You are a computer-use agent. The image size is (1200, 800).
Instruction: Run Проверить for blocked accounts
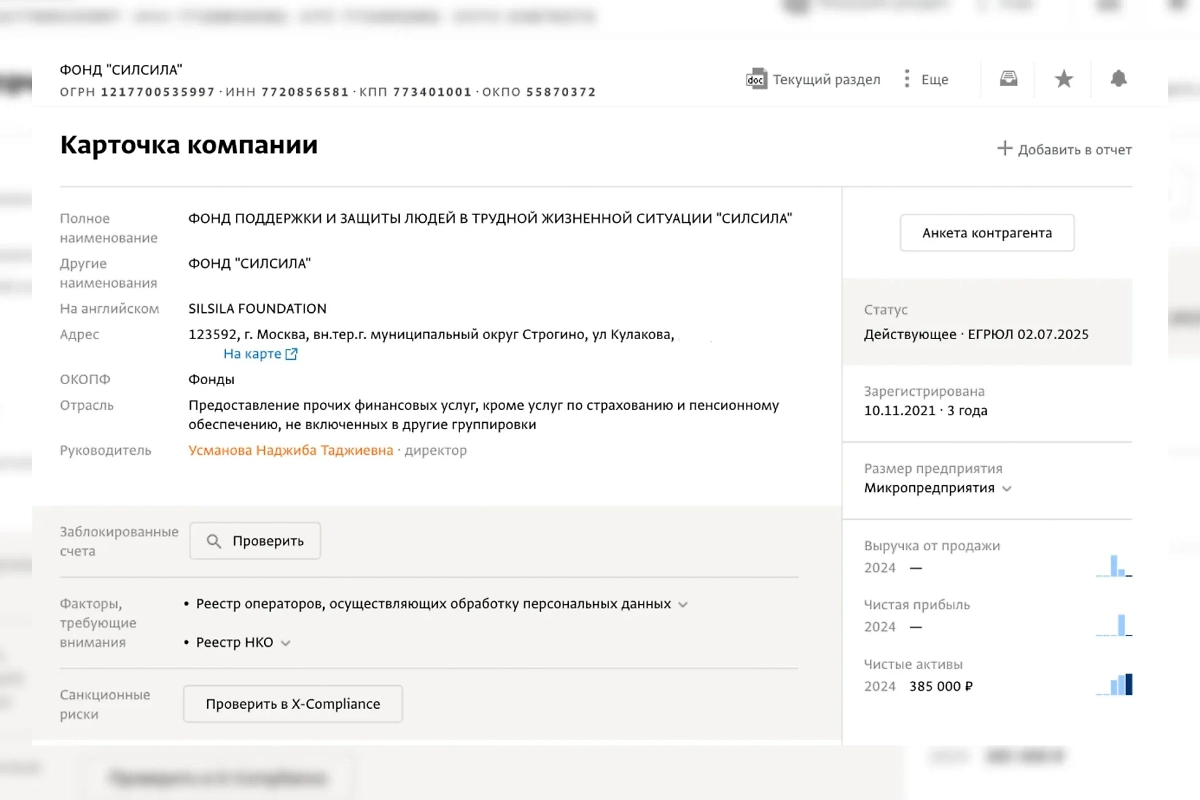[254, 540]
